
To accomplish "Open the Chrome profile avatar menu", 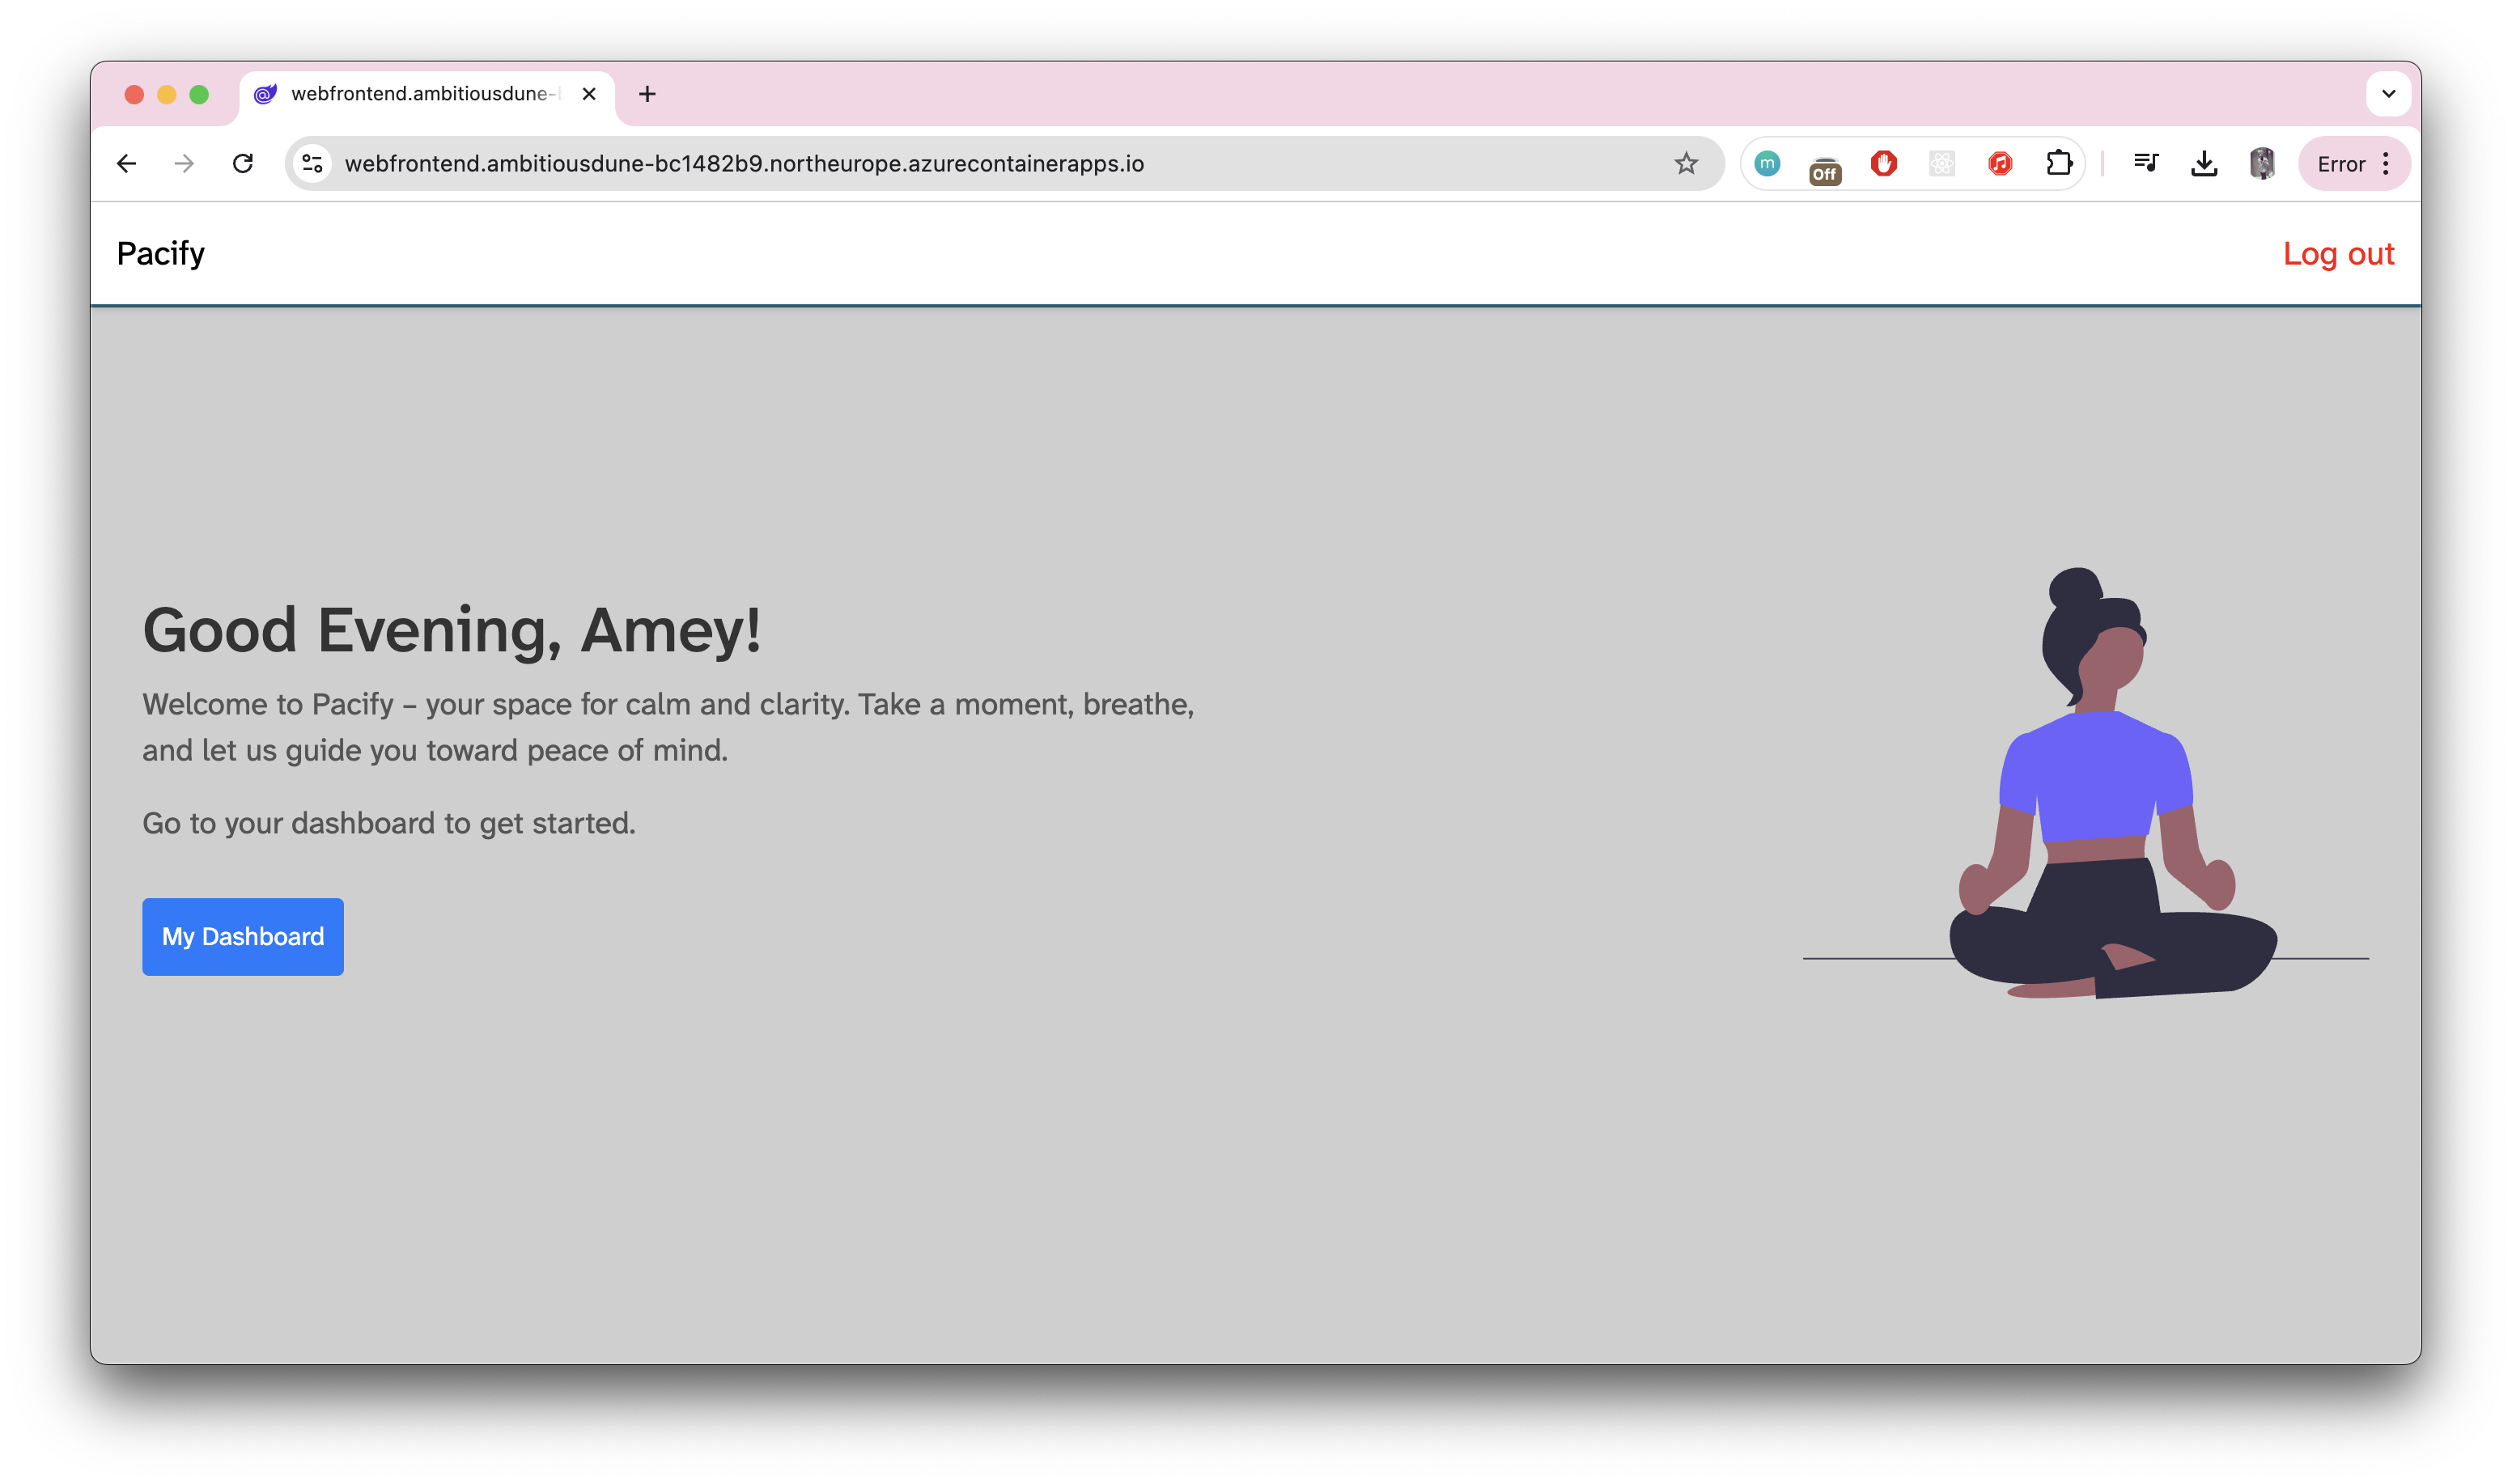I will pos(2262,163).
